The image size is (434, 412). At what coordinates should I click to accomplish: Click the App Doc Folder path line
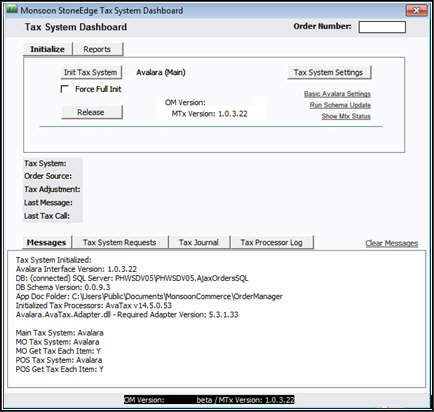(149, 296)
